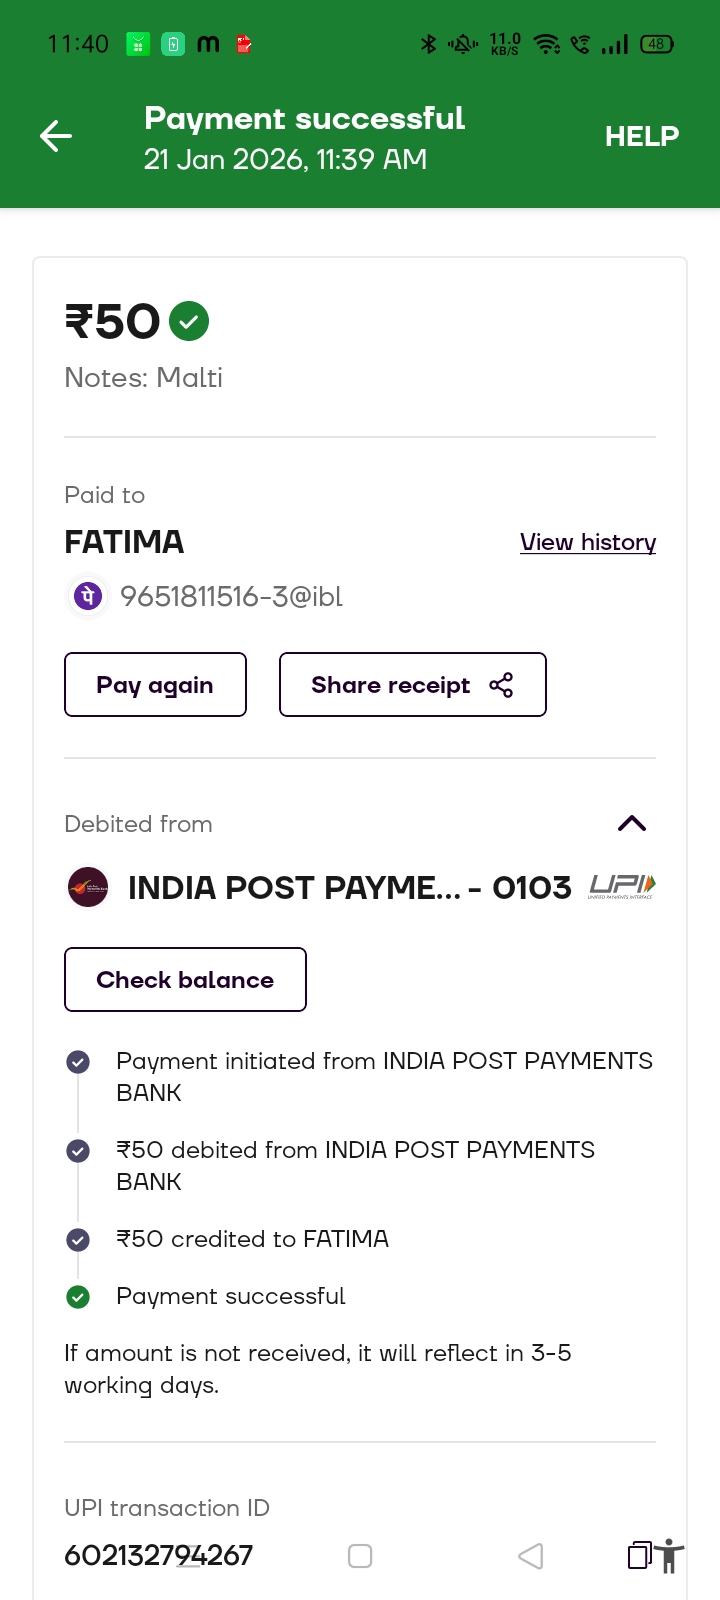Select the FATIMA payee name
This screenshot has height=1600, width=720.
pos(124,542)
